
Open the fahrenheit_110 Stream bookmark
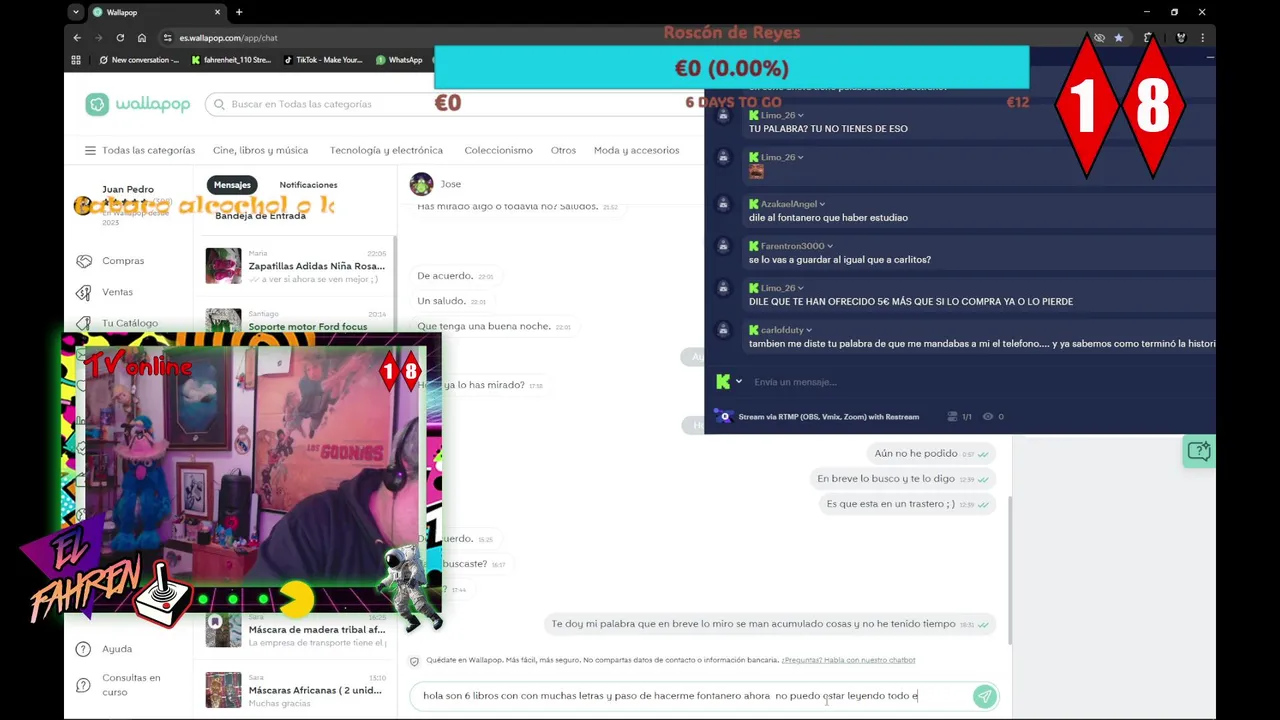coord(231,60)
